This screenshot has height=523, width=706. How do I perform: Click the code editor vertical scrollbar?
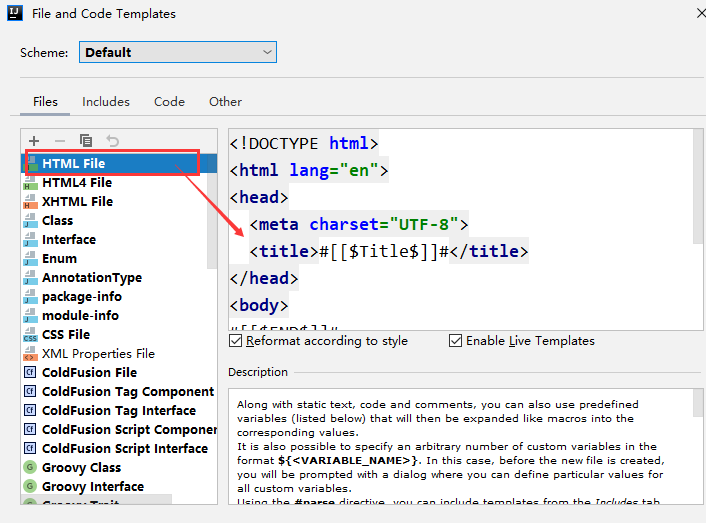coord(698,187)
